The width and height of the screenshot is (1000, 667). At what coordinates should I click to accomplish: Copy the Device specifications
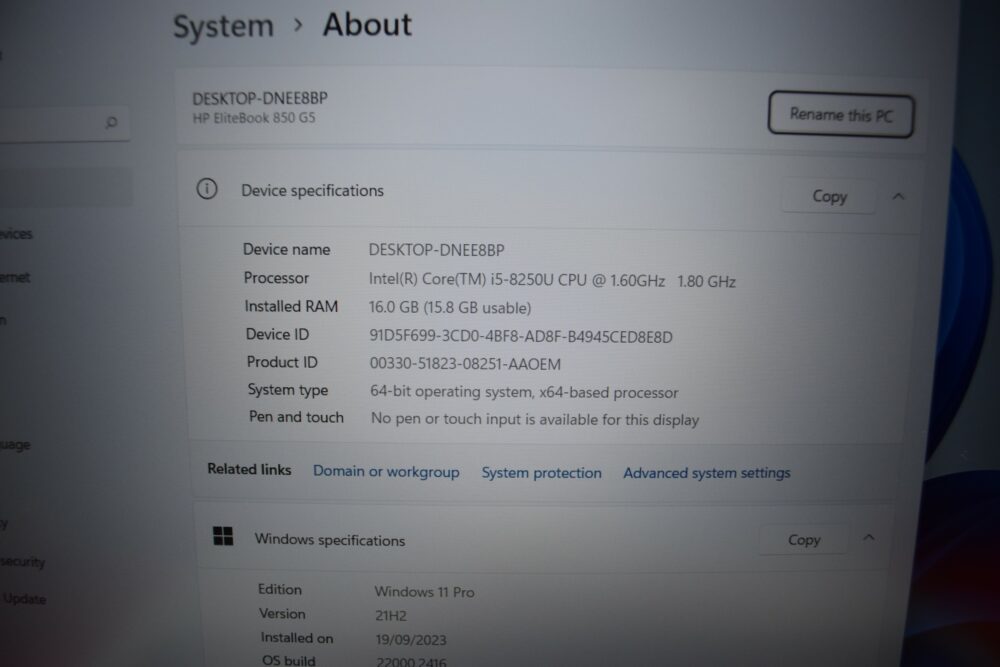[829, 196]
